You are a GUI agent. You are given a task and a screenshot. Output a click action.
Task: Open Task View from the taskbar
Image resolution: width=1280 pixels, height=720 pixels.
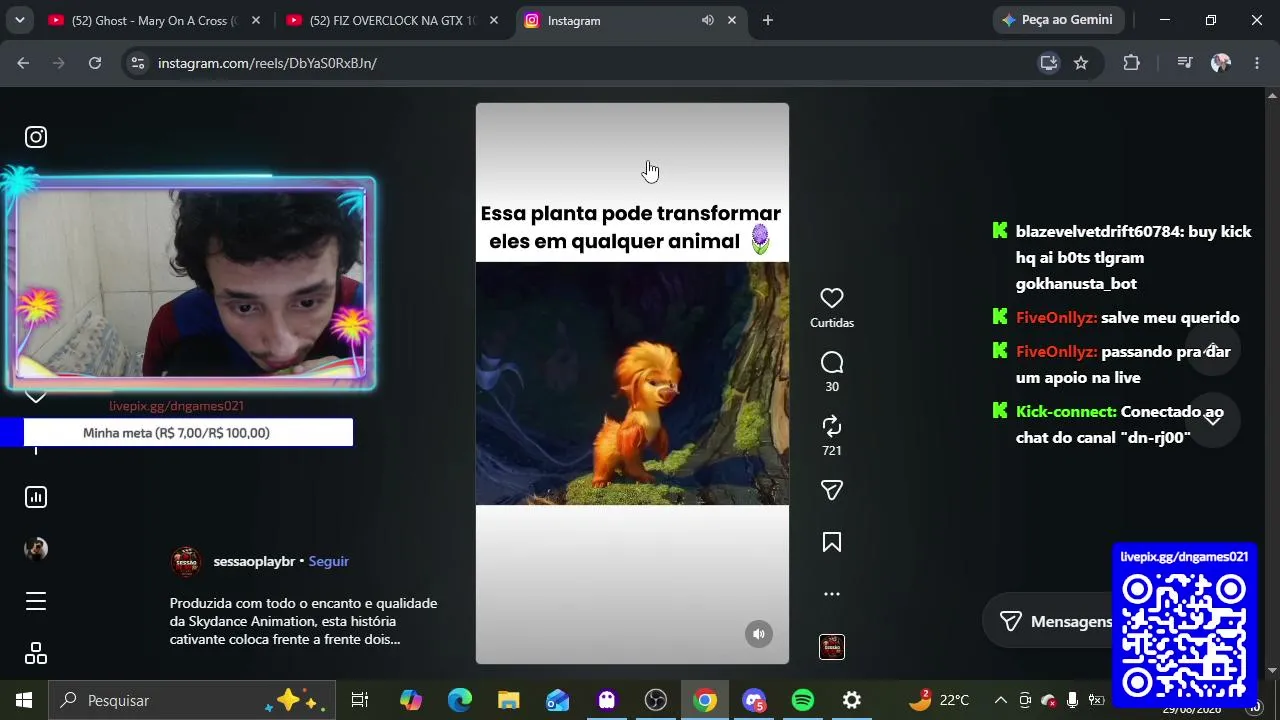[360, 700]
